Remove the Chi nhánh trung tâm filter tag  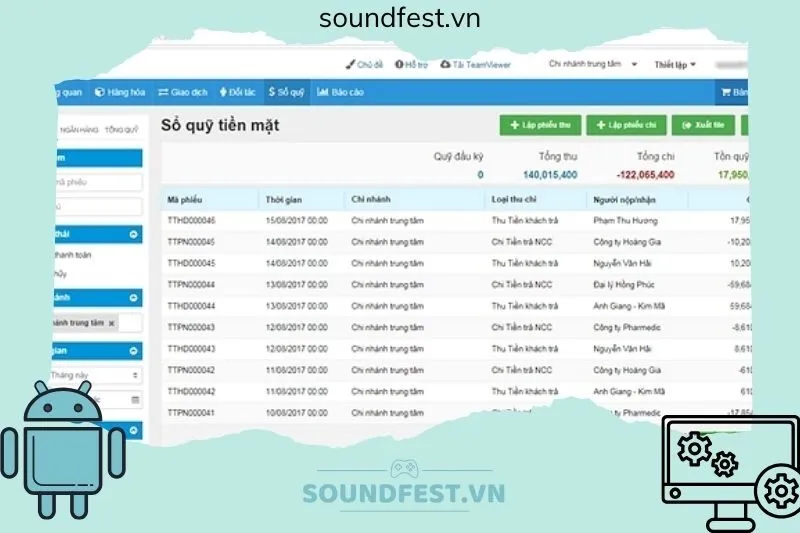(x=112, y=323)
